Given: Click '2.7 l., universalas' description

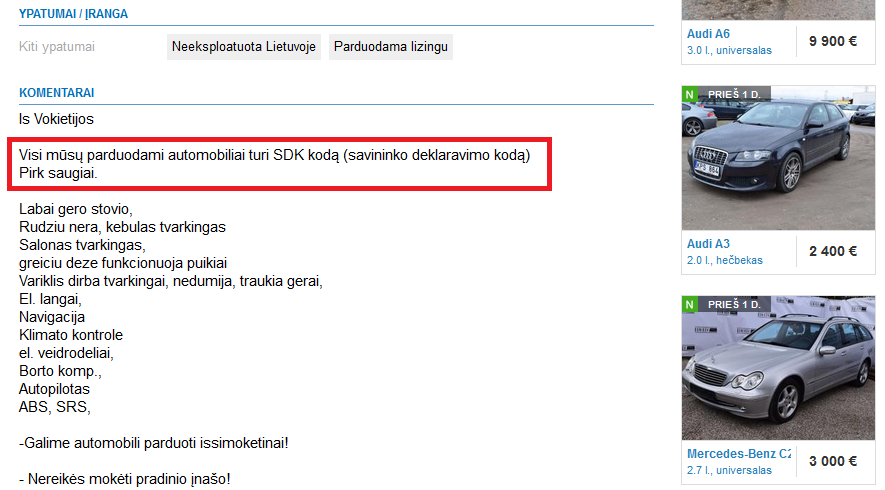Looking at the screenshot, I should 729,470.
